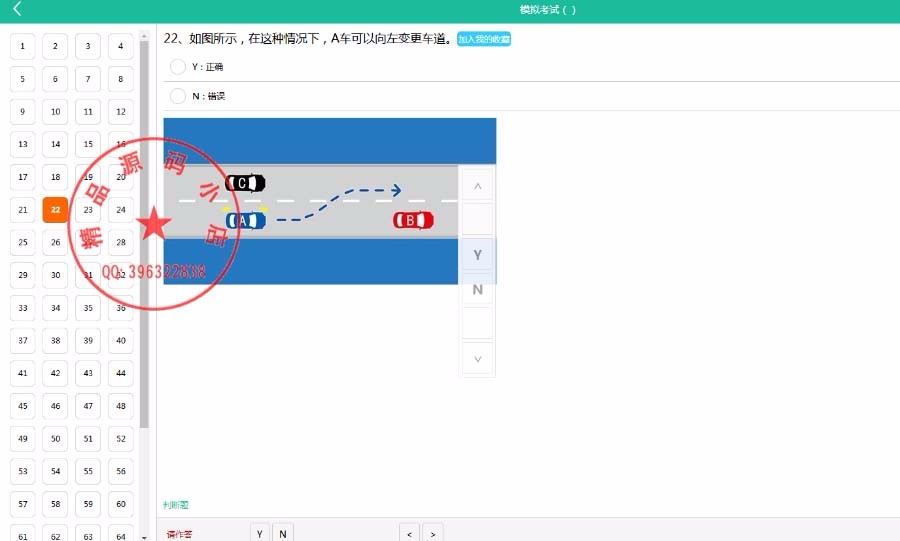Select question 21
This screenshot has width=900, height=541.
[x=22, y=209]
